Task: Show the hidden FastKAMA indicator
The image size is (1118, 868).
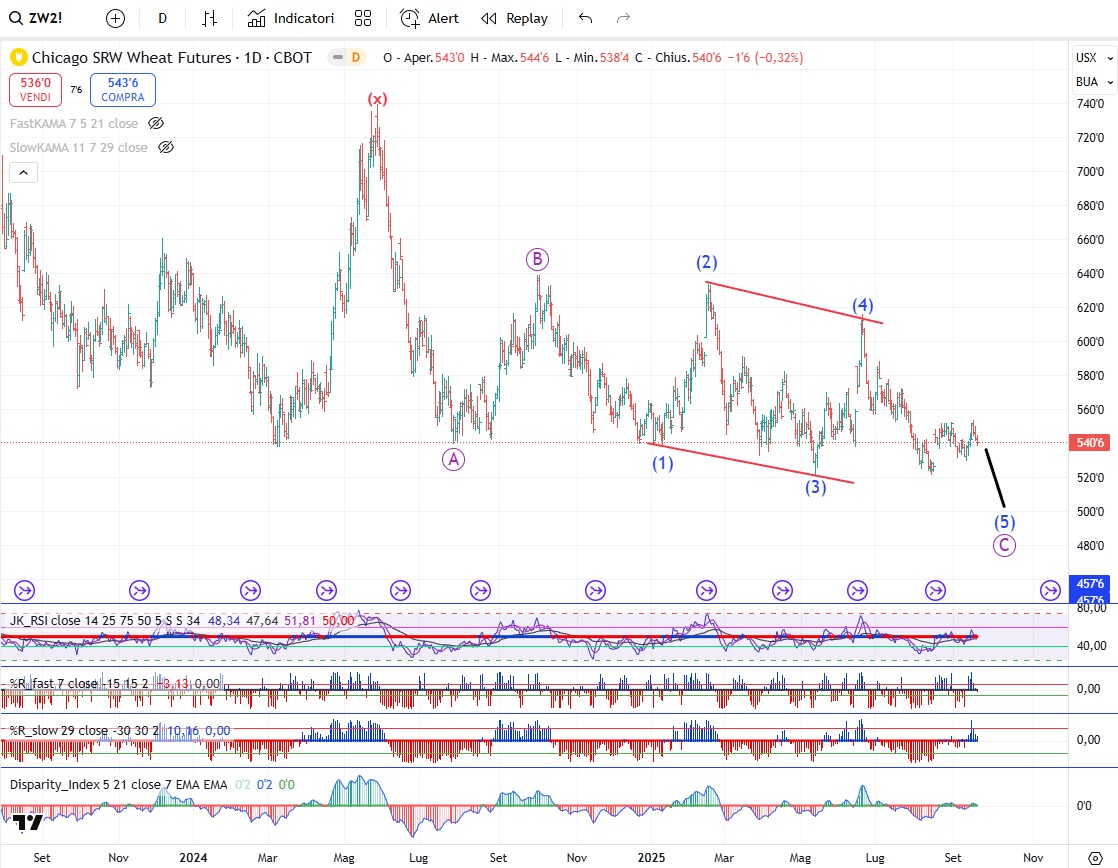Action: [156, 123]
